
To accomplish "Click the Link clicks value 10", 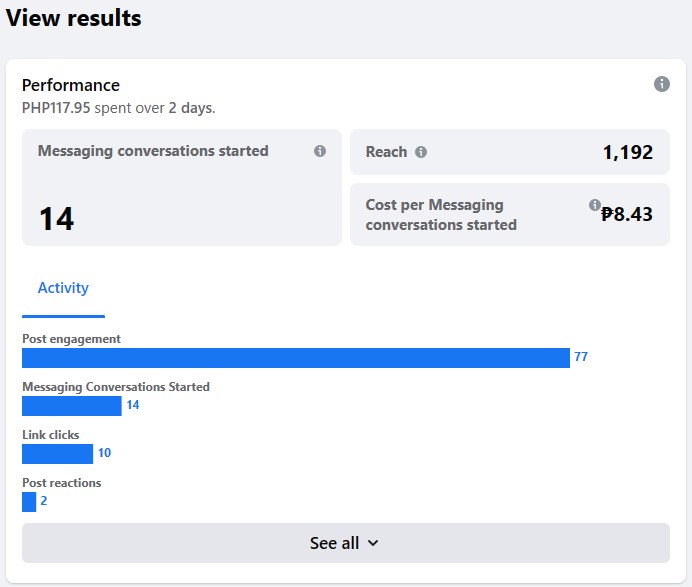I will point(104,453).
